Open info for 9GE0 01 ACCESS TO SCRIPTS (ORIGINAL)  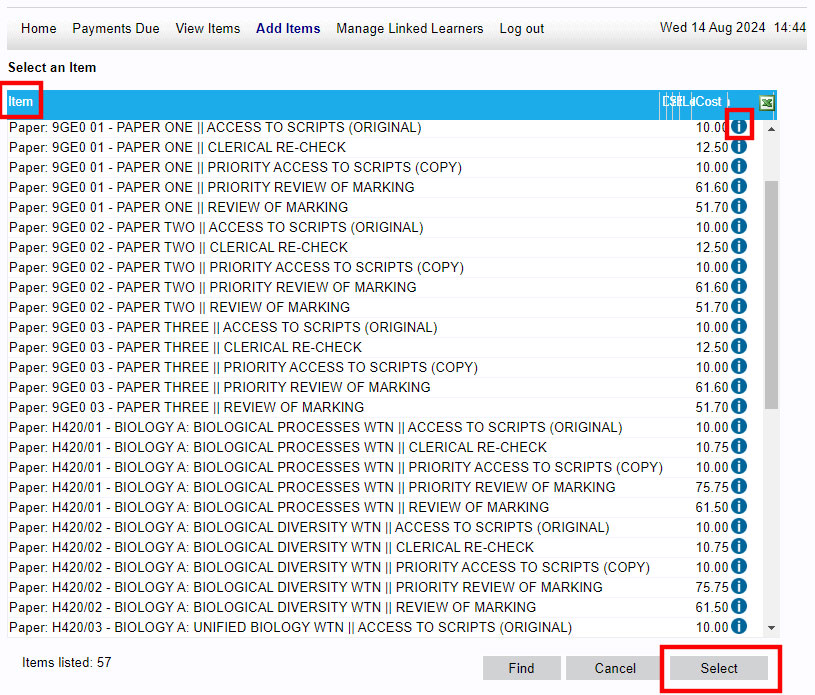pyautogui.click(x=737, y=125)
